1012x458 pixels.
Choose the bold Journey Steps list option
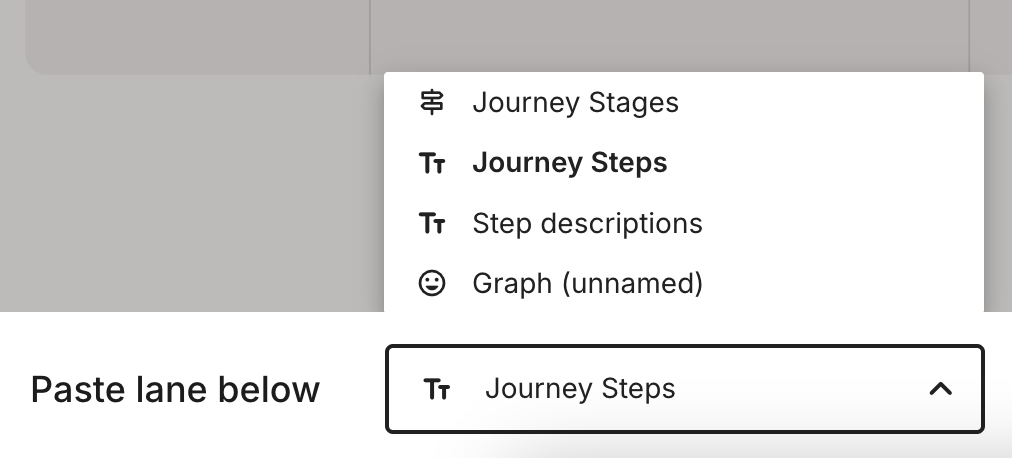point(569,163)
